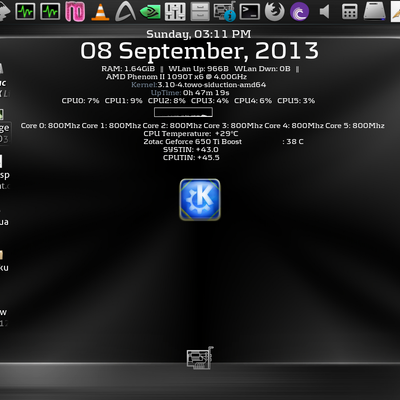
Task: Open the file cabinet drawer icon
Action: click(200, 12)
